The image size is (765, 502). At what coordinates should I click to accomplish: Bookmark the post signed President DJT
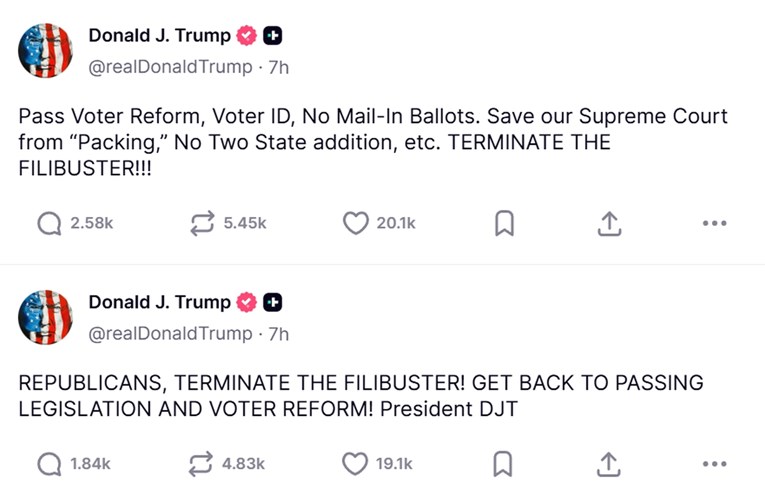coord(505,464)
